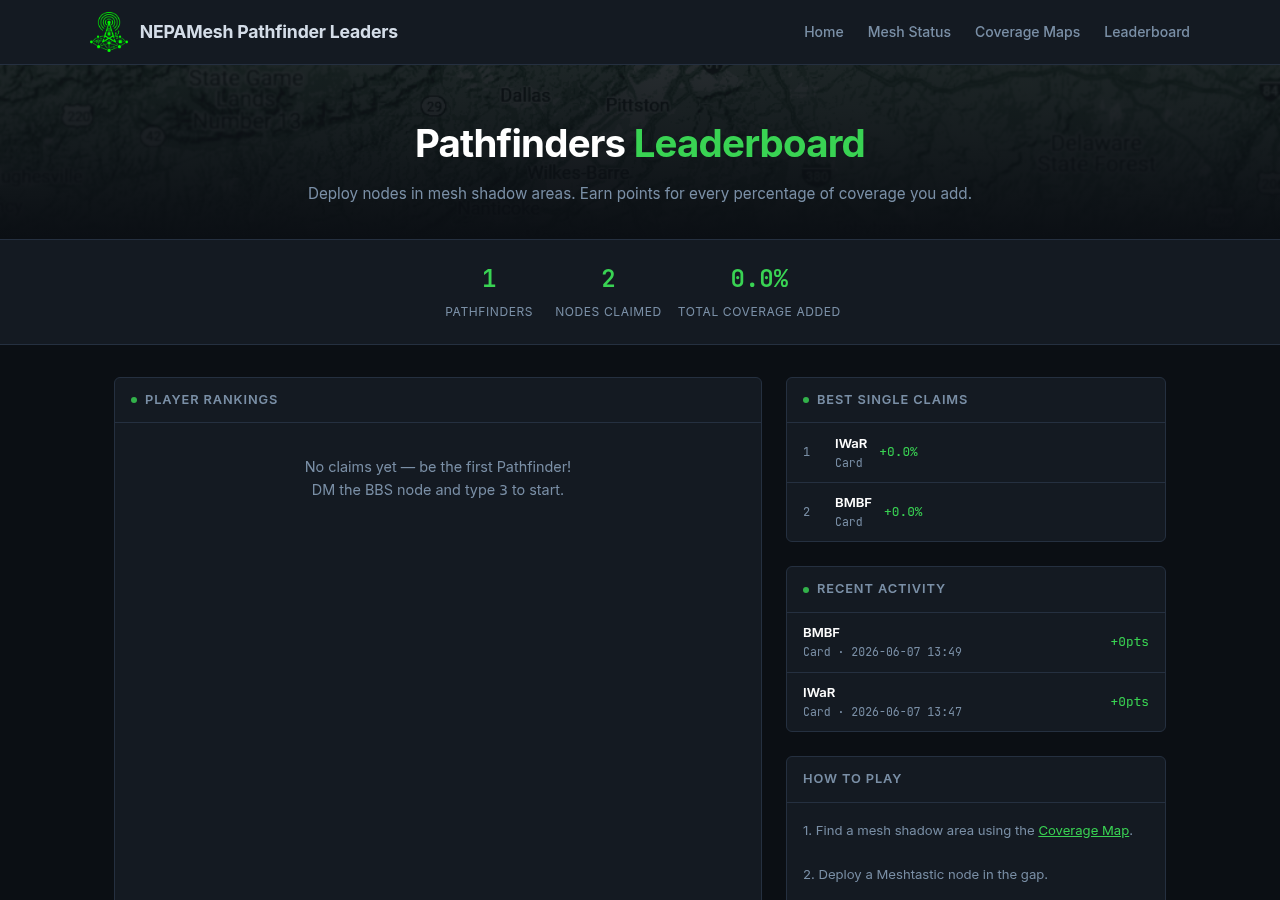The width and height of the screenshot is (1280, 900).
Task: Select the Leaderboard nav link
Action: click(x=1147, y=32)
